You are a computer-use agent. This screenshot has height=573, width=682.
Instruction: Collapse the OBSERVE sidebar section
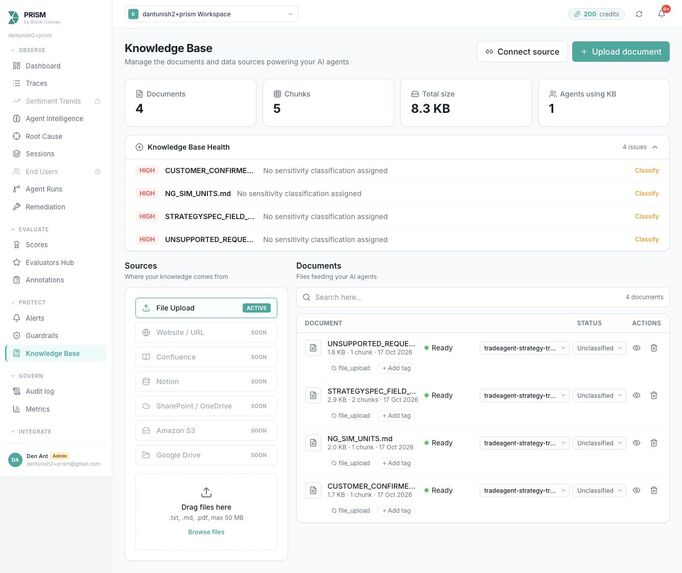click(x=28, y=50)
